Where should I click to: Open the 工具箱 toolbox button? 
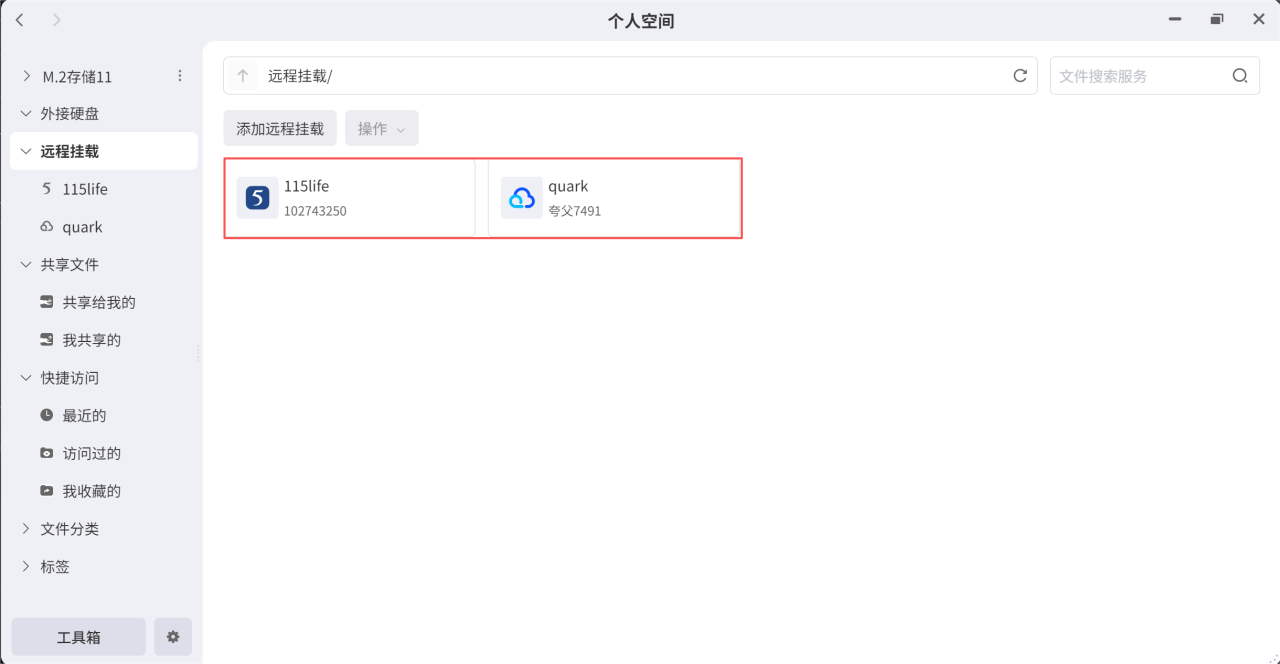tap(79, 637)
